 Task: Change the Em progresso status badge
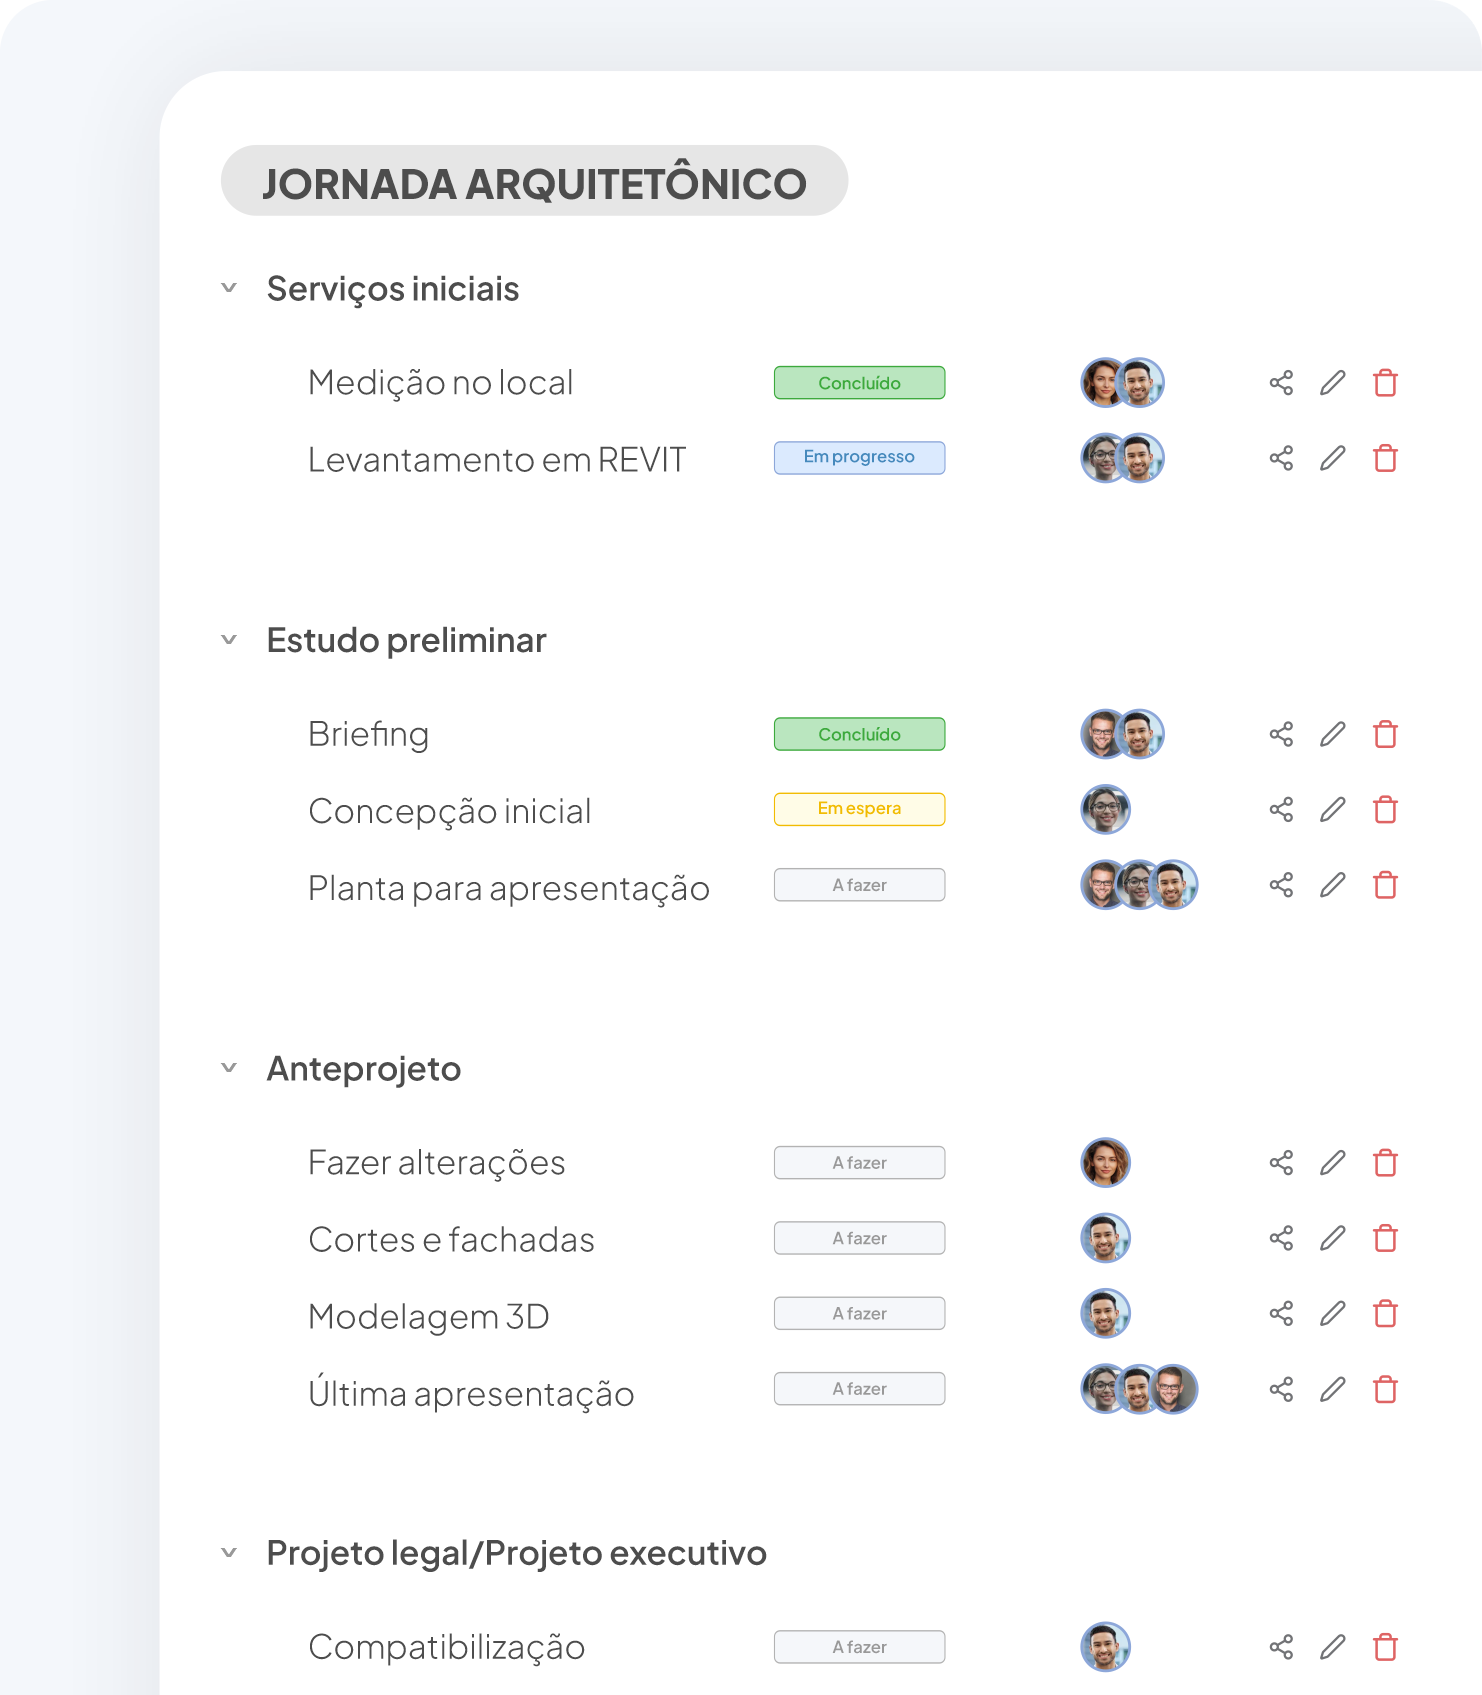[859, 458]
